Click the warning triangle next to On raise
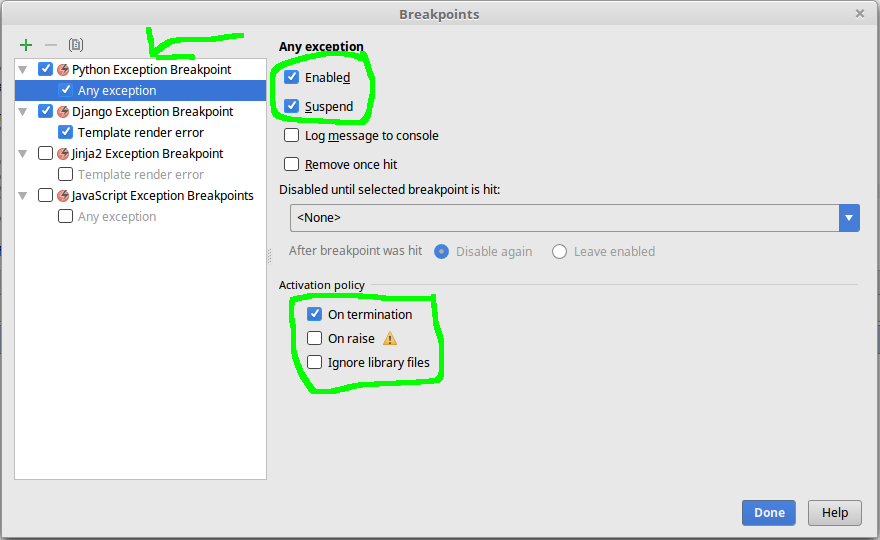Screen dimensions: 880x540 (x=390, y=339)
